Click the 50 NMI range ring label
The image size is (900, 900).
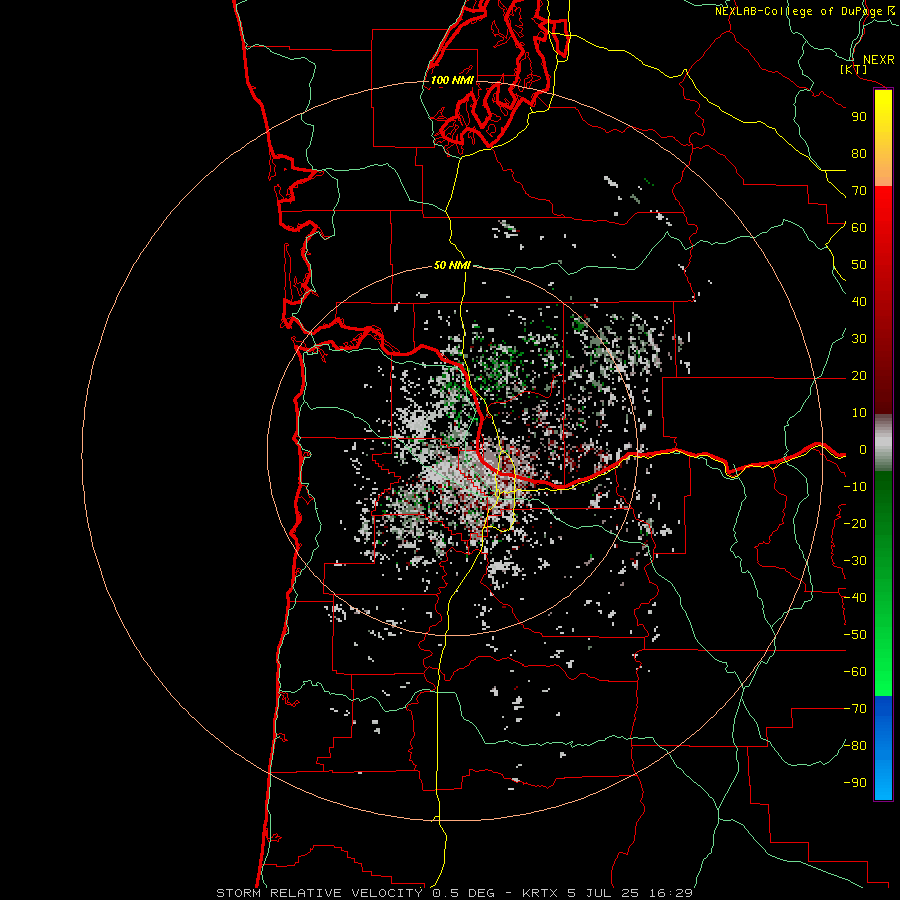(452, 265)
